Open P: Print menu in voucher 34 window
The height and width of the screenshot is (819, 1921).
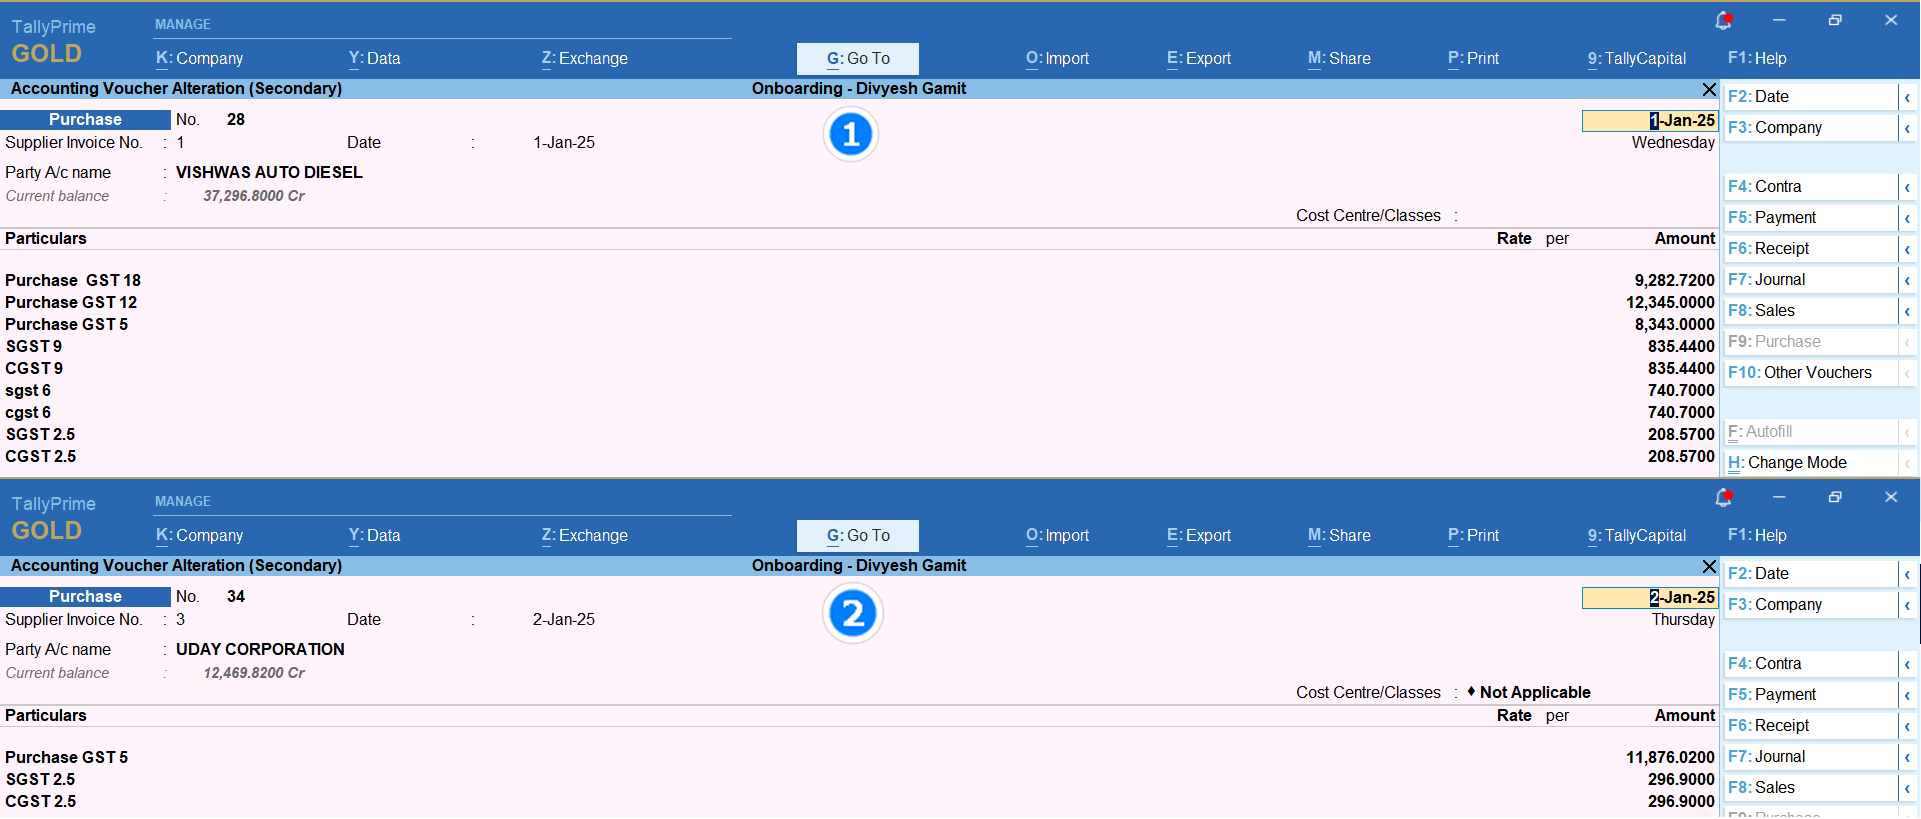1473,536
